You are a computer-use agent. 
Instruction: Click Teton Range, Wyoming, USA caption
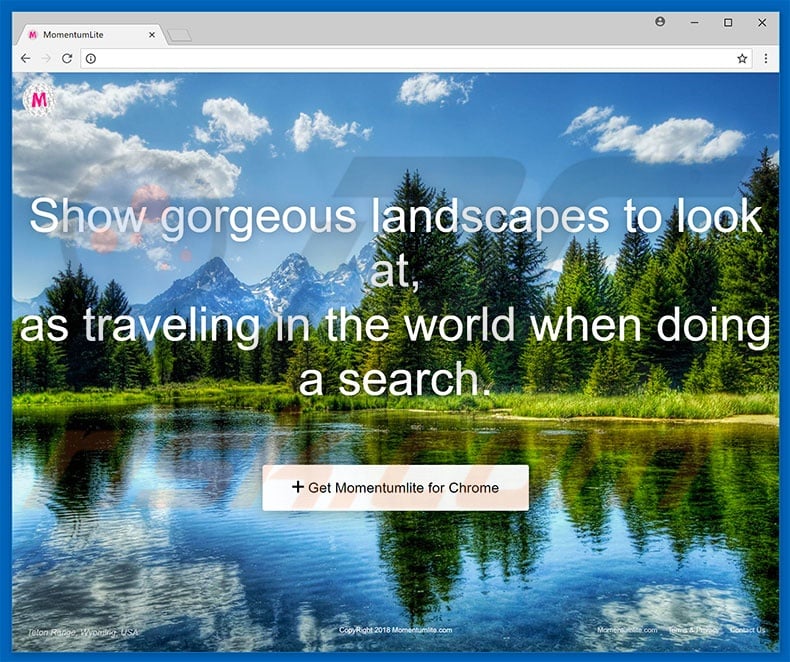83,632
